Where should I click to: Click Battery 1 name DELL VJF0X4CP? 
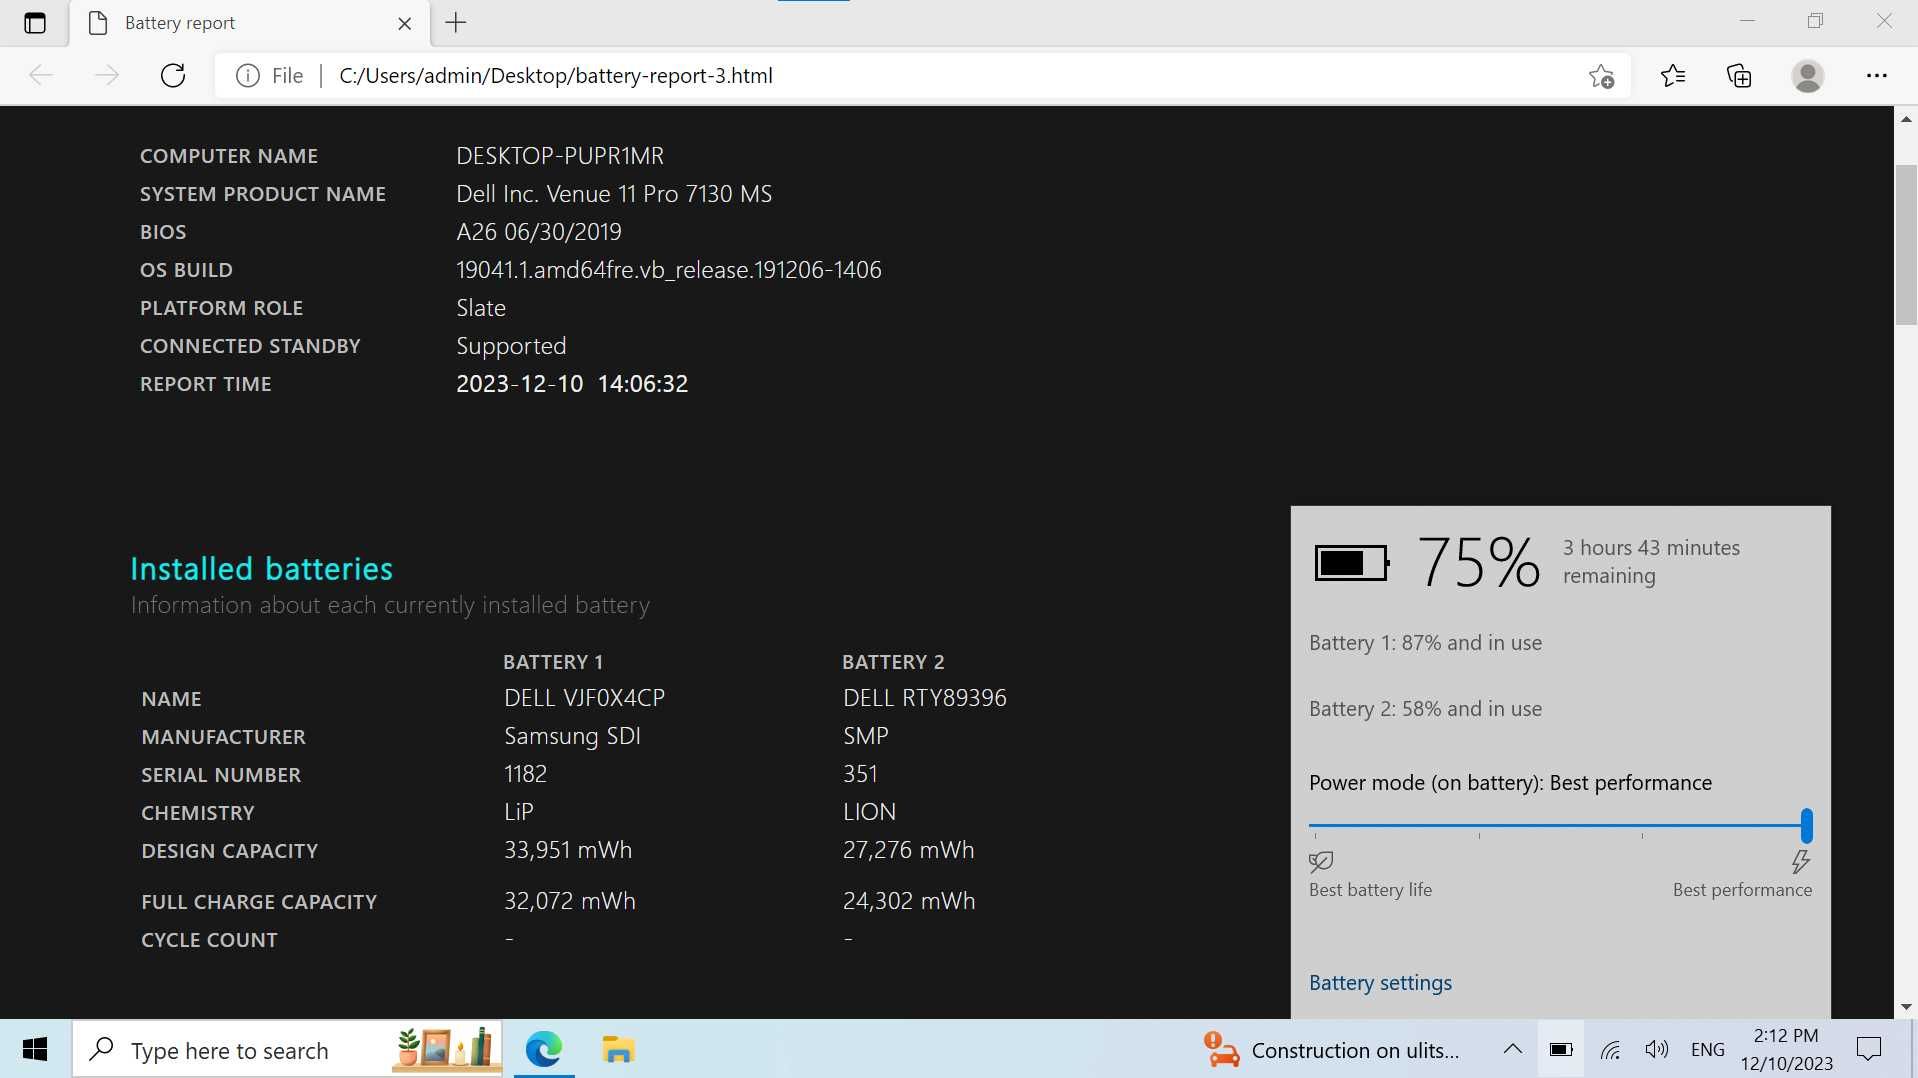(585, 698)
